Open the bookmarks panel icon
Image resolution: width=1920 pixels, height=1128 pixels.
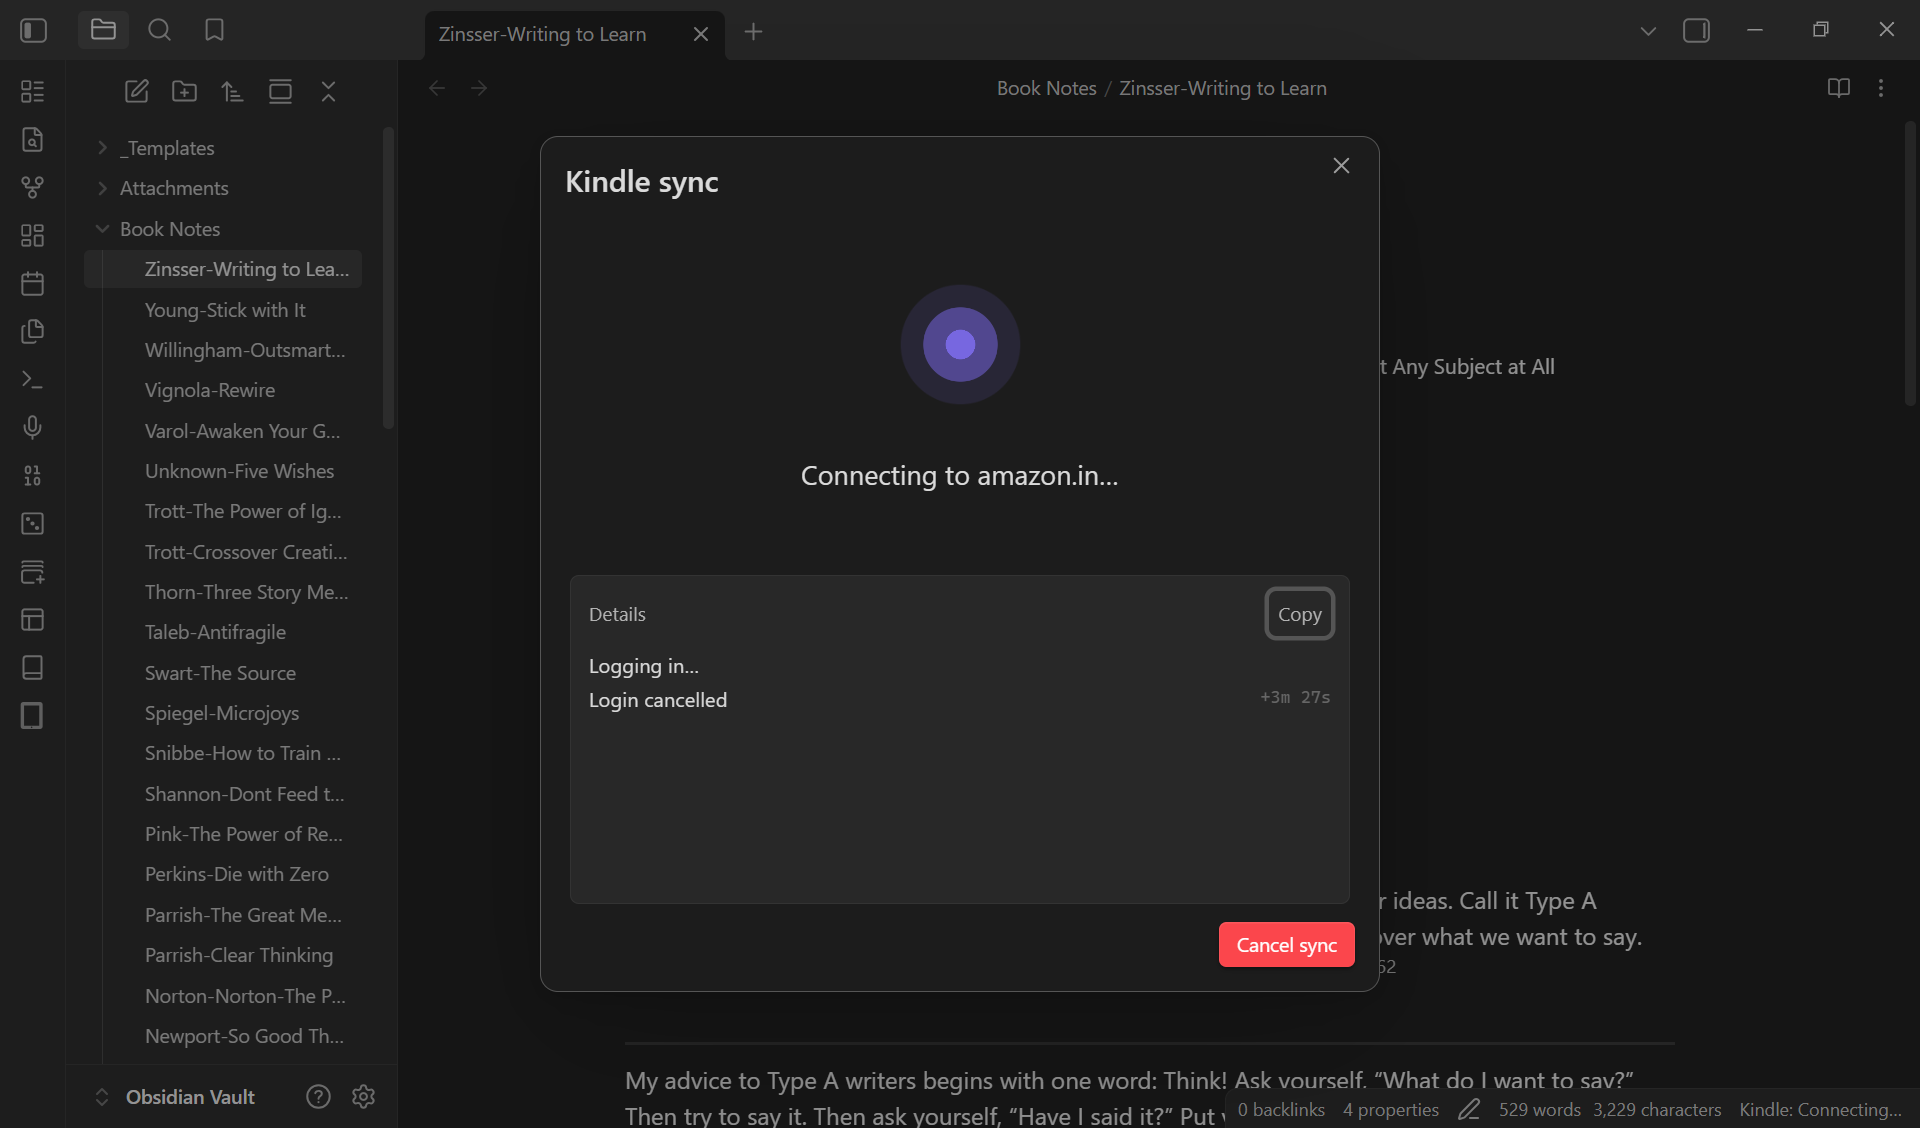tap(214, 30)
